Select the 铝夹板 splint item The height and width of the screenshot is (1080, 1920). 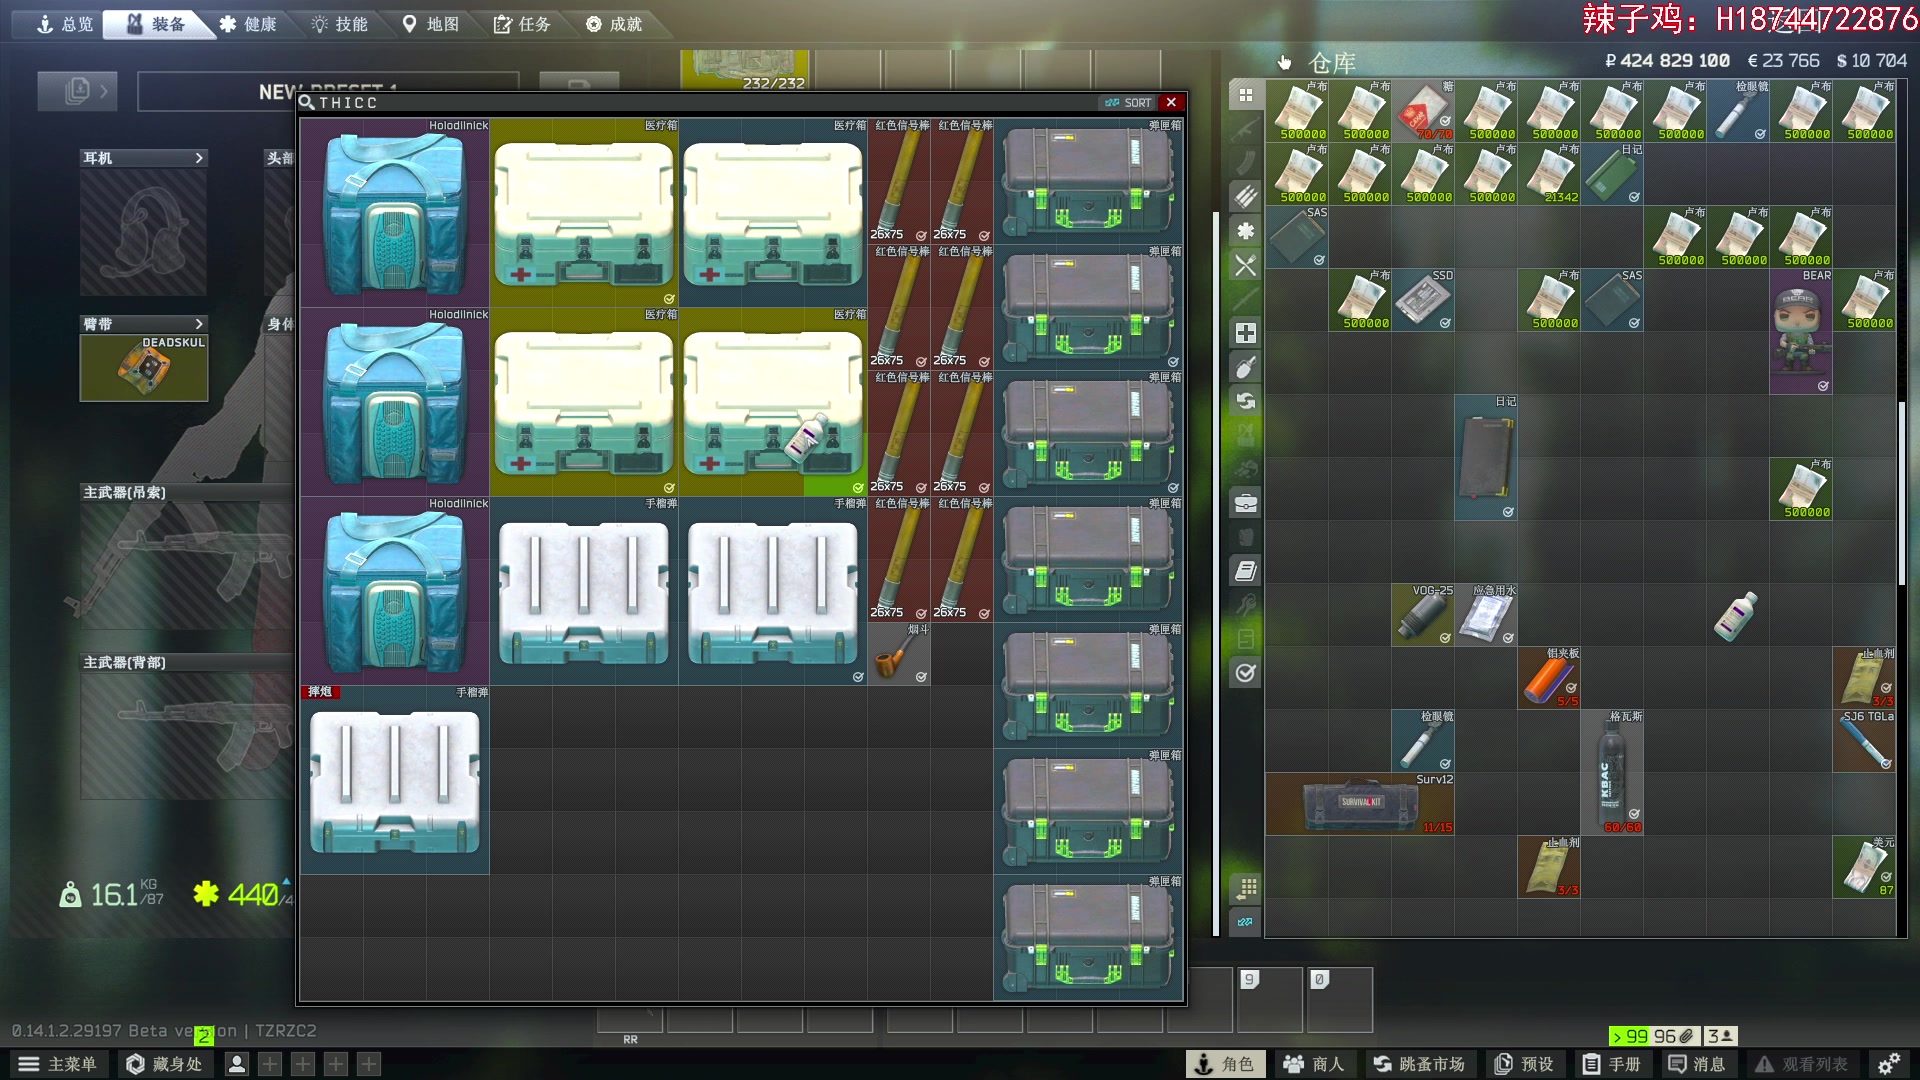[x=1549, y=678]
